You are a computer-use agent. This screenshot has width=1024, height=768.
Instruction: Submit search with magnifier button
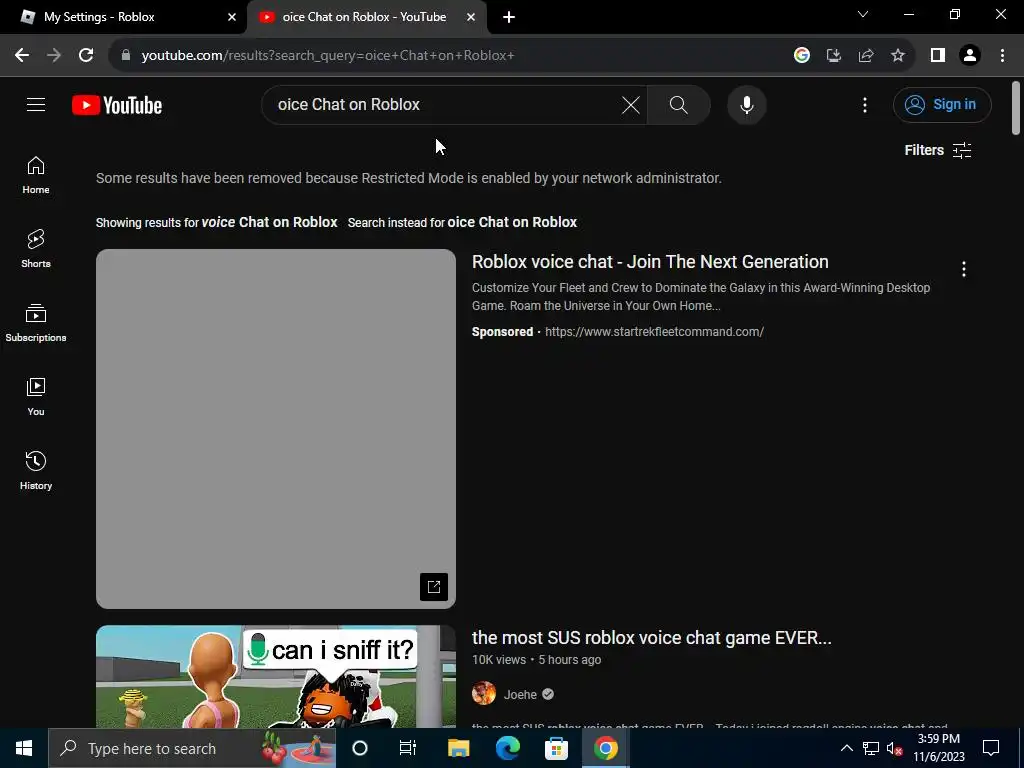(679, 104)
